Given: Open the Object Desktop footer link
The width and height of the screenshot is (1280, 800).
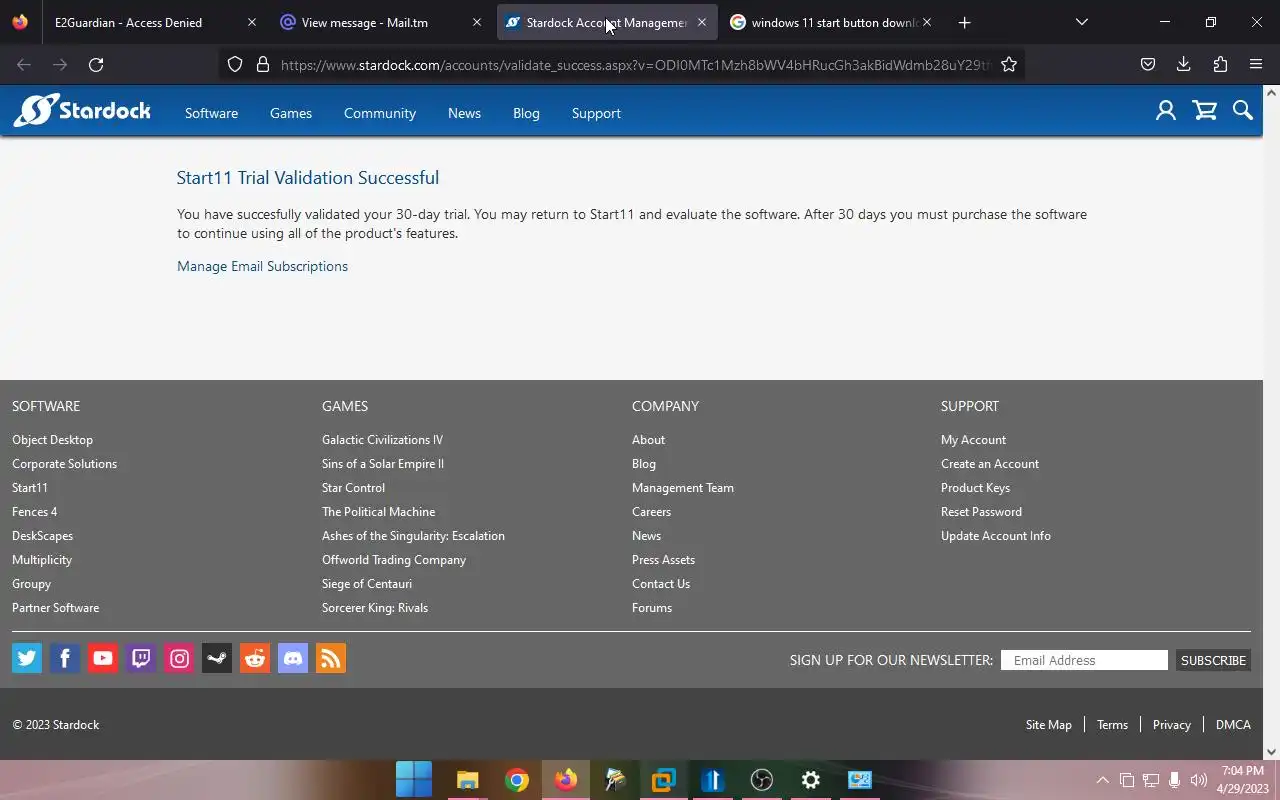Looking at the screenshot, I should [x=52, y=440].
